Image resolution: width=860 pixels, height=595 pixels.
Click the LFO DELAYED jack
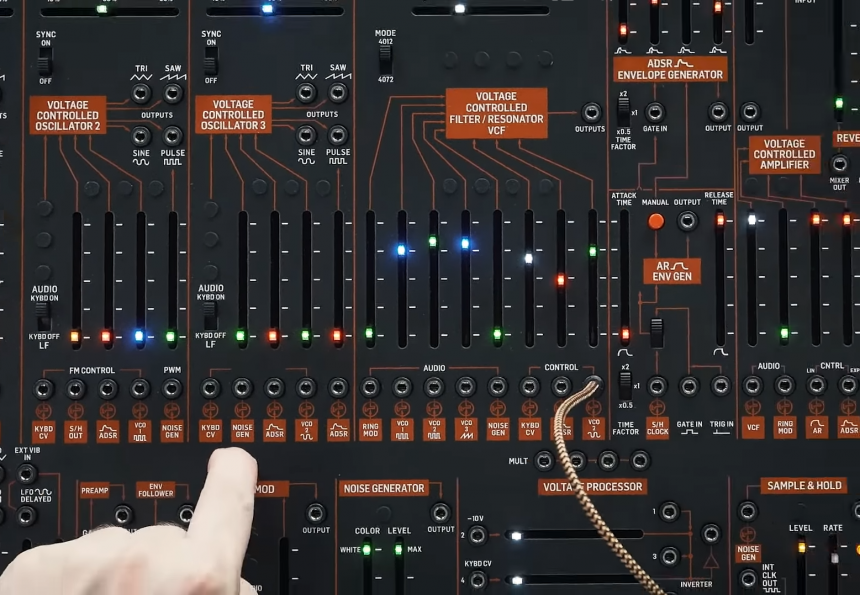click(26, 516)
